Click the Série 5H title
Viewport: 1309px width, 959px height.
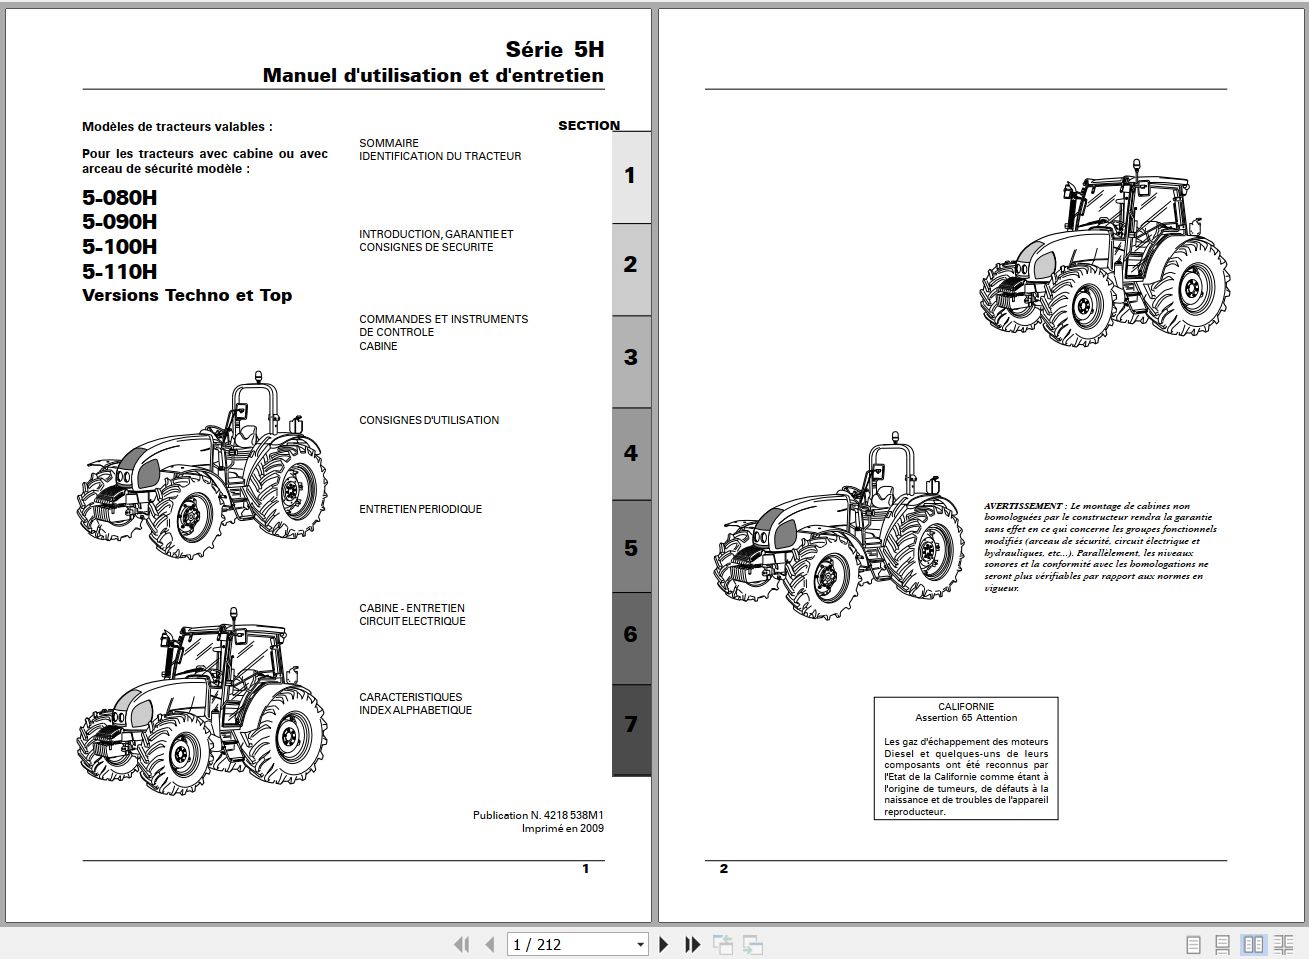tap(554, 49)
